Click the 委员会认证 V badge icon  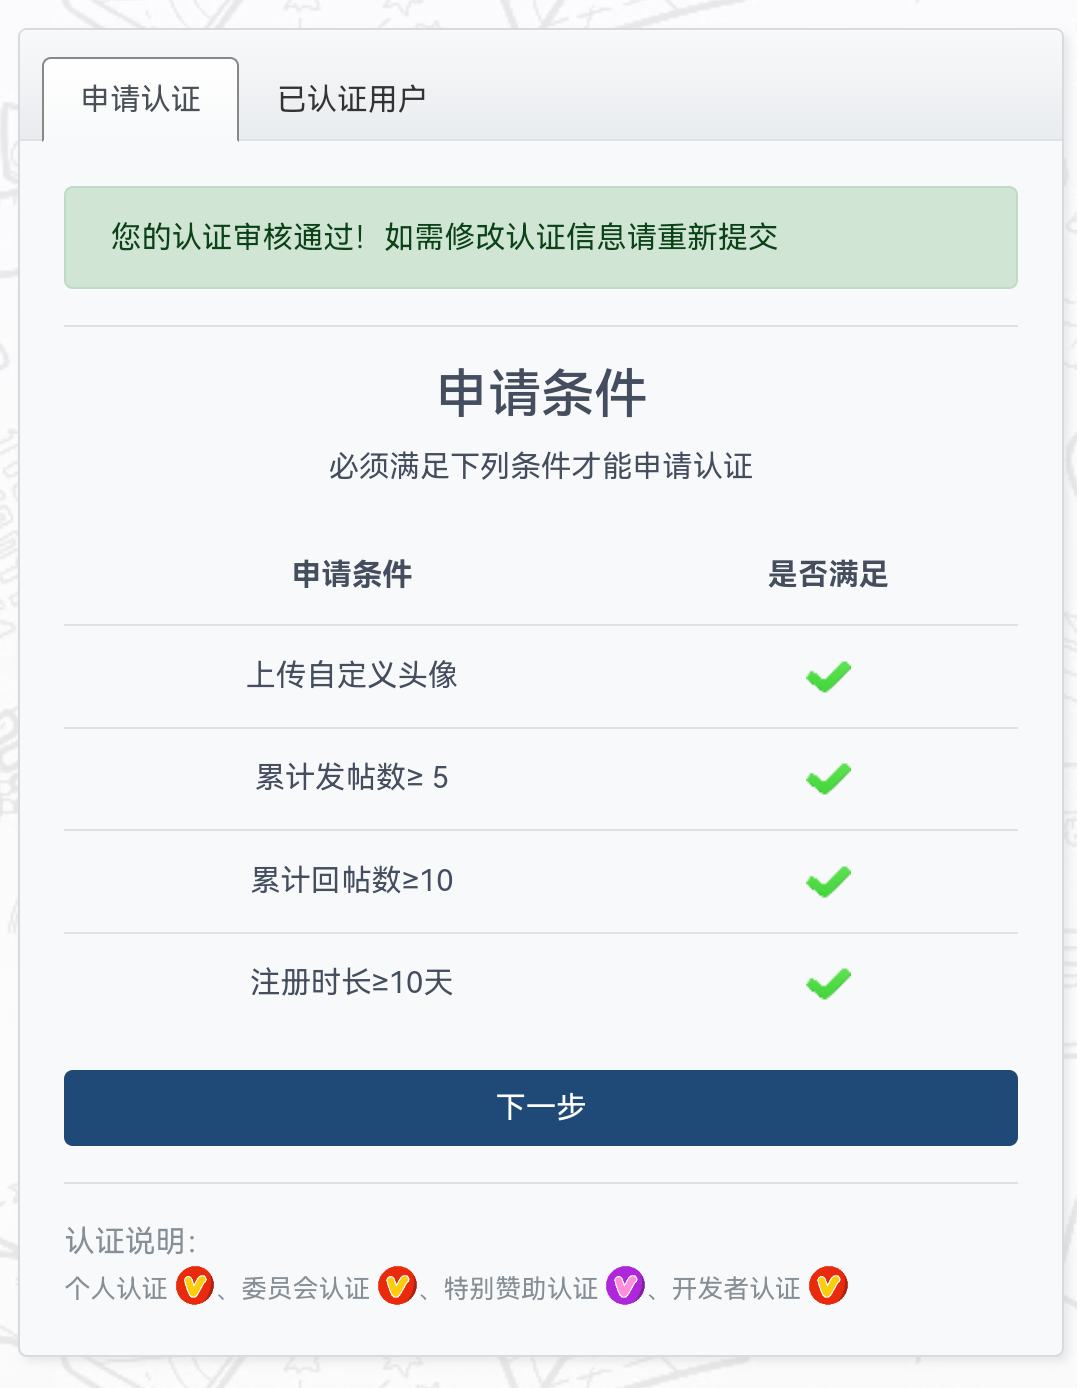(x=397, y=1286)
